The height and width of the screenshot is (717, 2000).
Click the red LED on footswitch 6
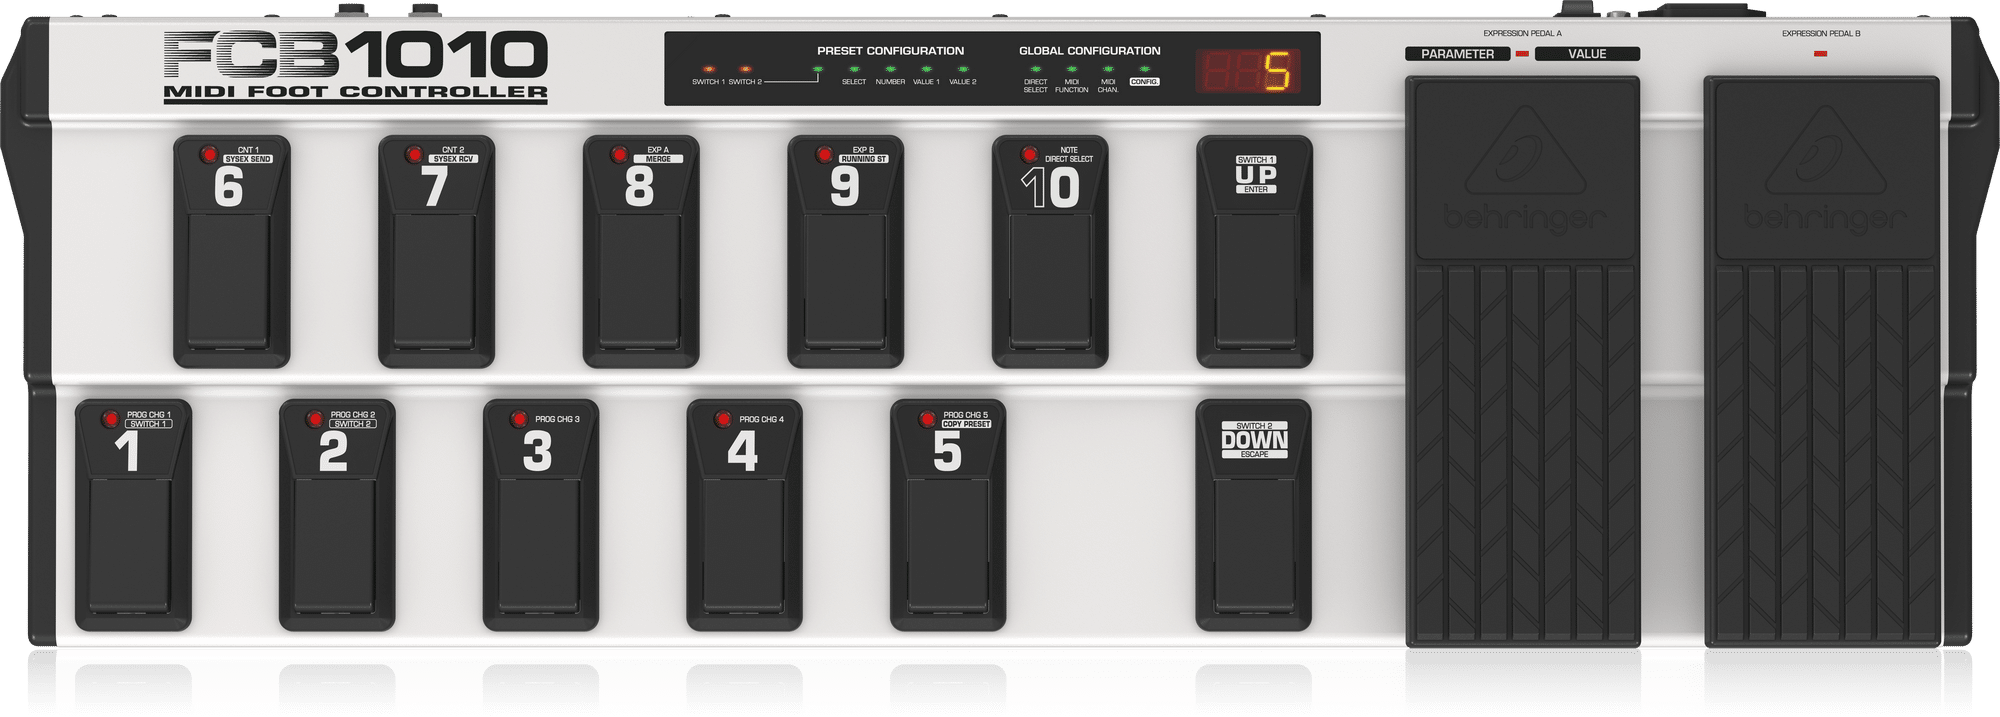(208, 155)
